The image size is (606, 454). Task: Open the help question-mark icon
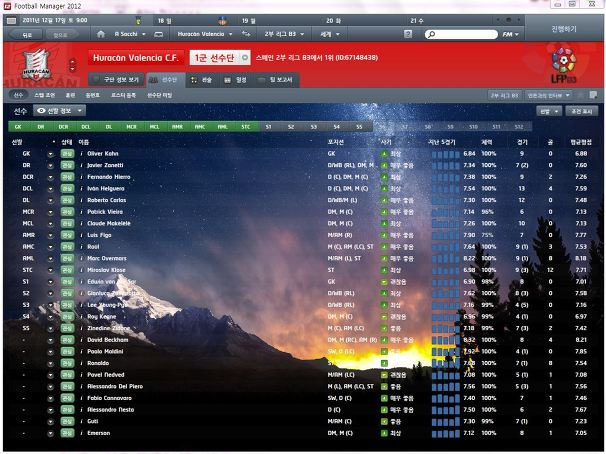(408, 34)
